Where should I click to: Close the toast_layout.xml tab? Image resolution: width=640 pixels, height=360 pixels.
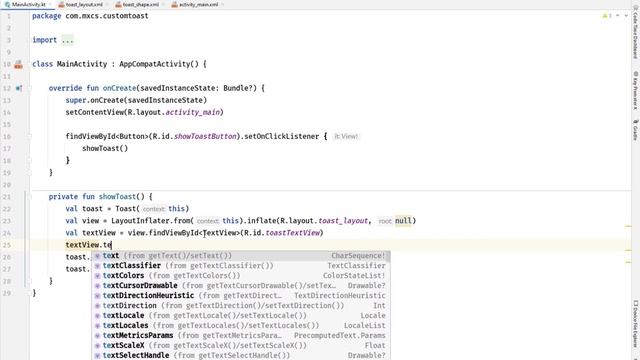tap(107, 4)
